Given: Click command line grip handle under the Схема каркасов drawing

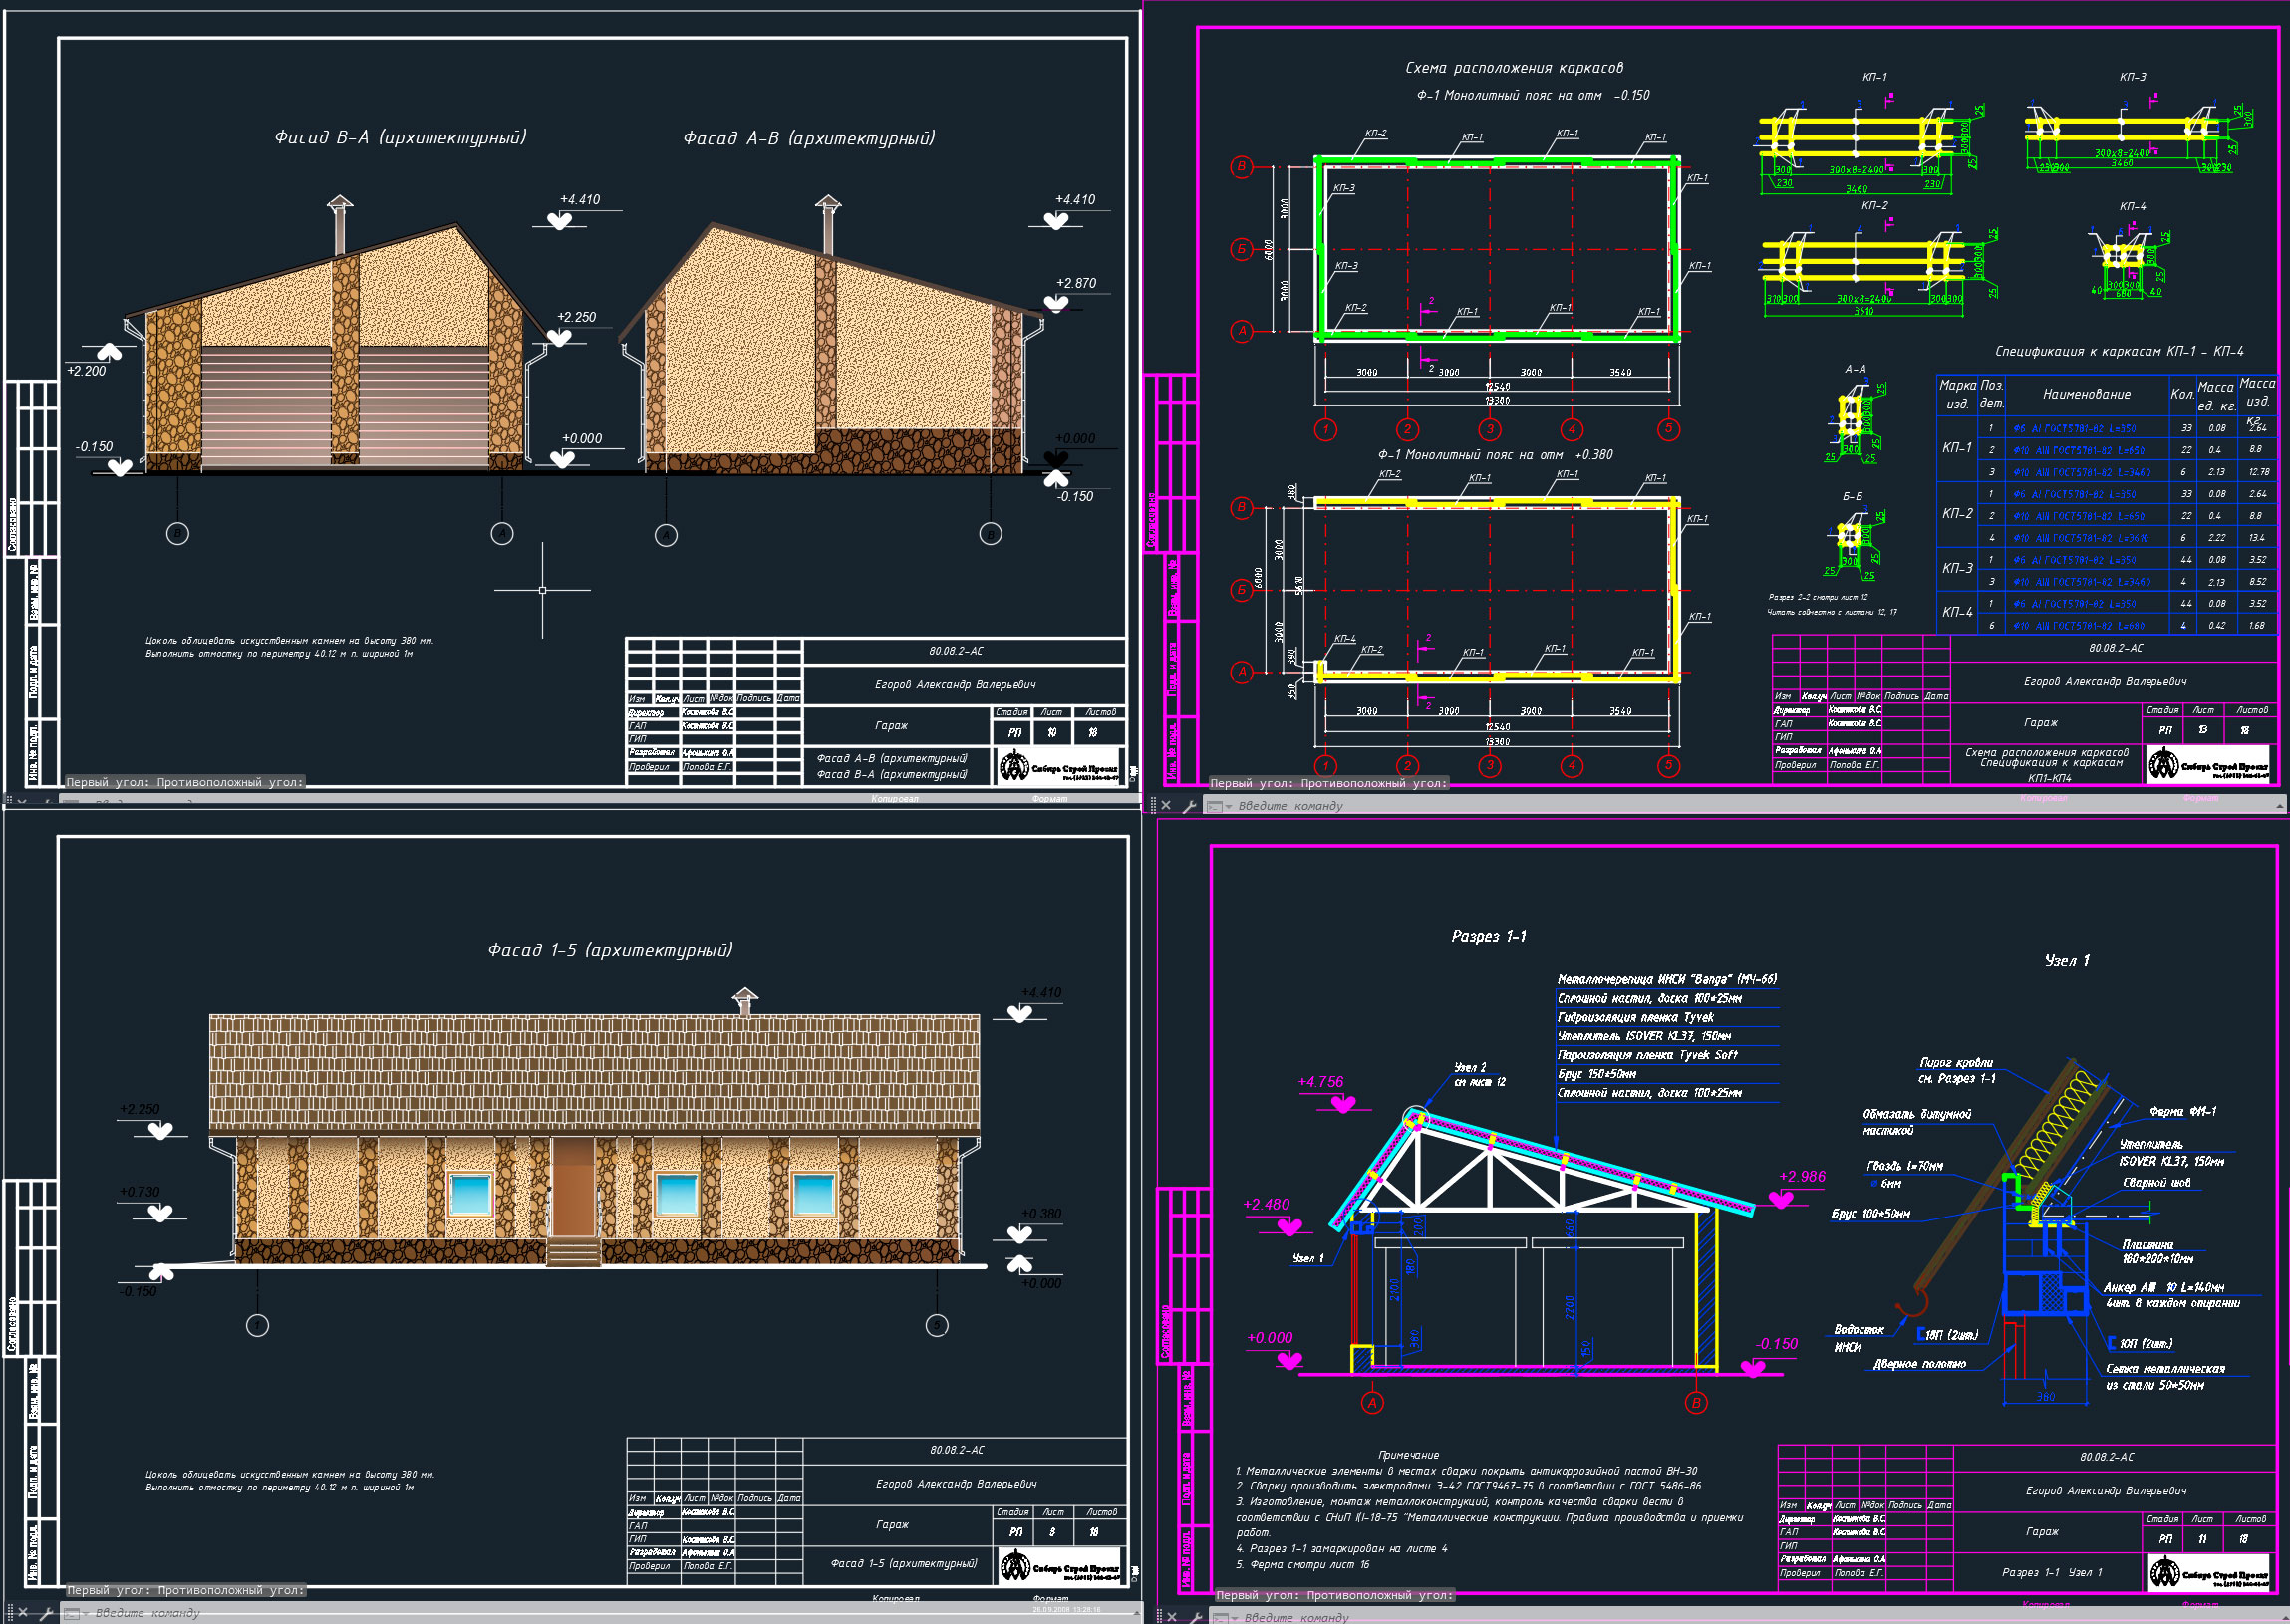Looking at the screenshot, I should (1153, 806).
